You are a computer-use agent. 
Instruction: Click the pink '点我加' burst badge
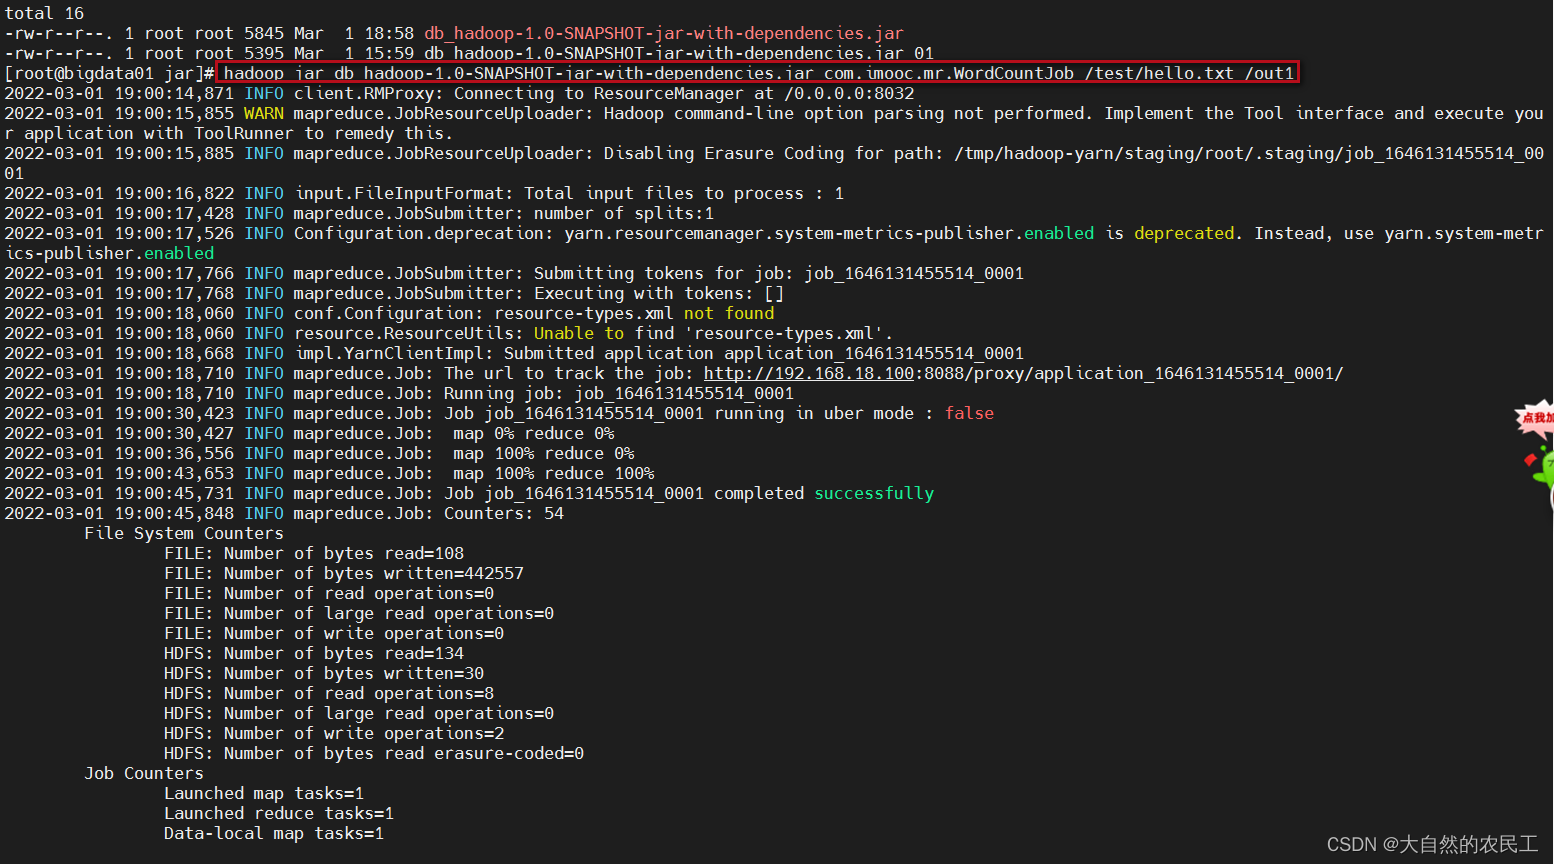point(1537,418)
